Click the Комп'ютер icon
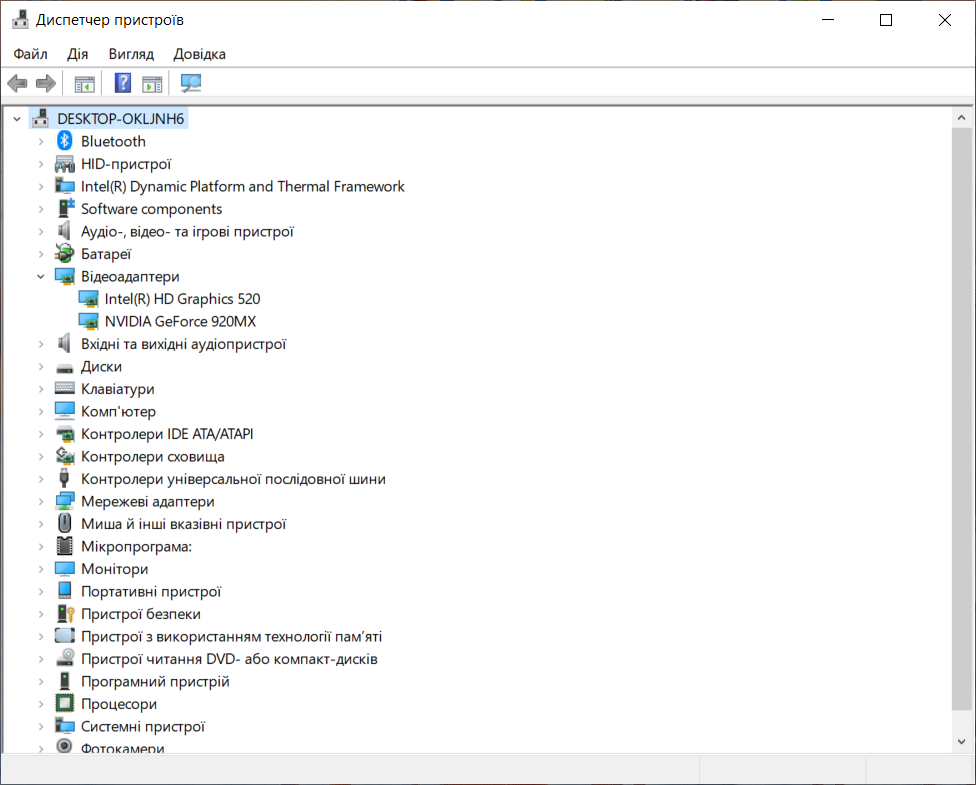 65,411
